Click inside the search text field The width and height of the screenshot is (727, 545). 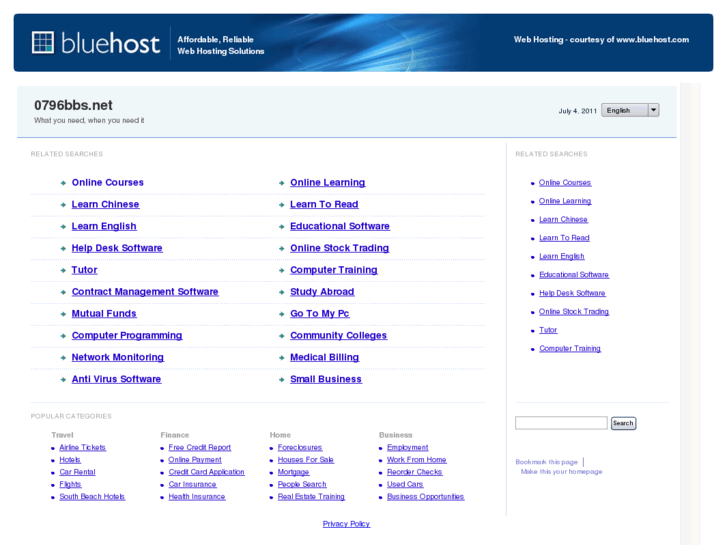[x=561, y=423]
